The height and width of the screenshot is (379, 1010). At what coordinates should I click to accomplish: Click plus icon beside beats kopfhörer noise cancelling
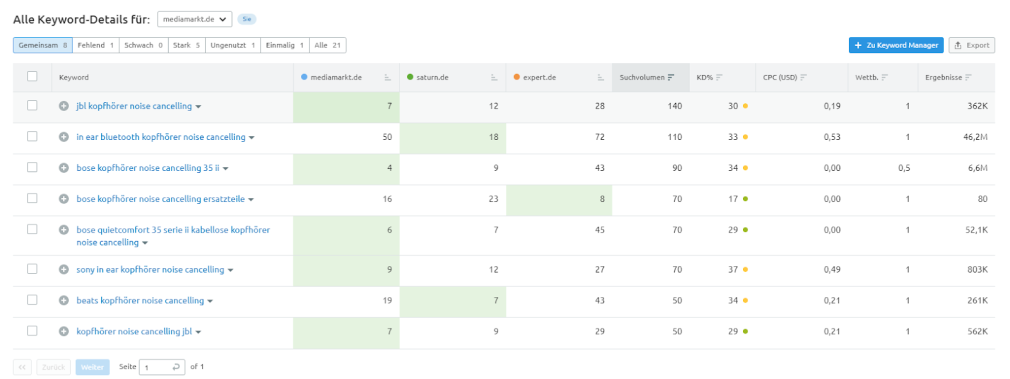coord(64,300)
